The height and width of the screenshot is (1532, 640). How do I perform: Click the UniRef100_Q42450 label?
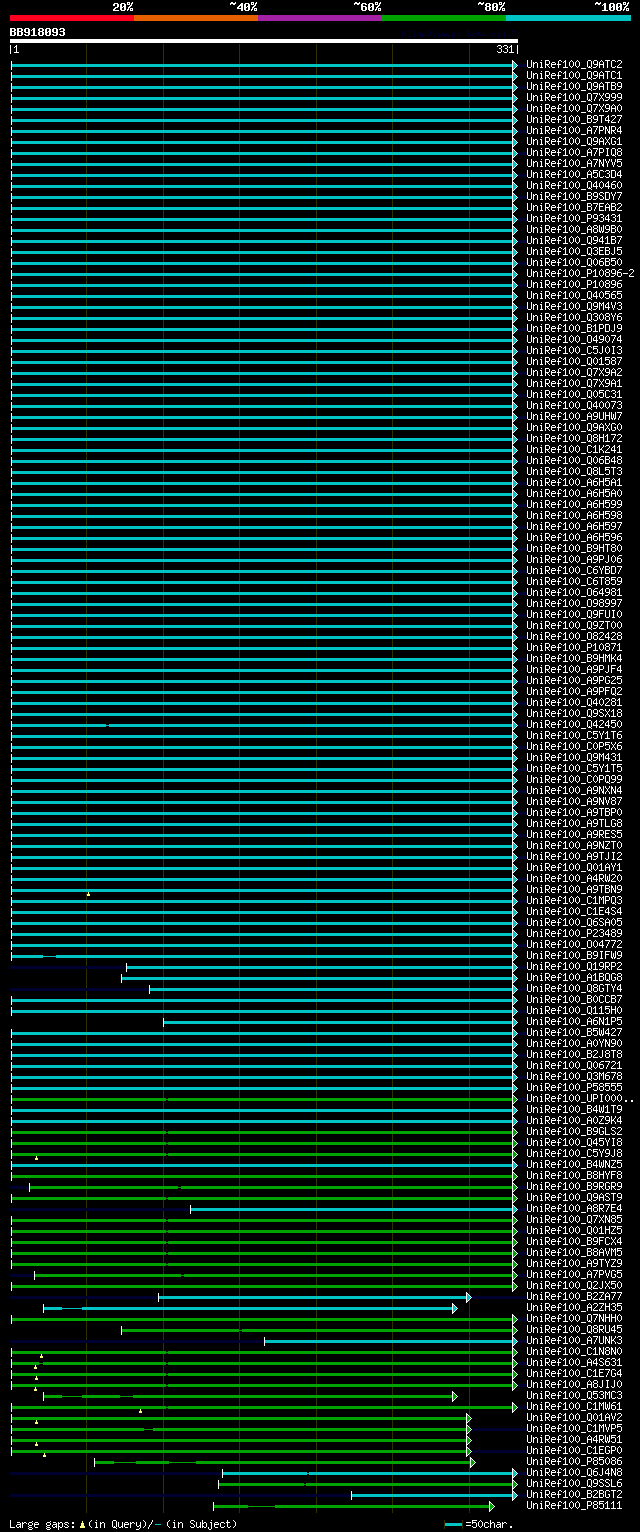pyautogui.click(x=574, y=725)
